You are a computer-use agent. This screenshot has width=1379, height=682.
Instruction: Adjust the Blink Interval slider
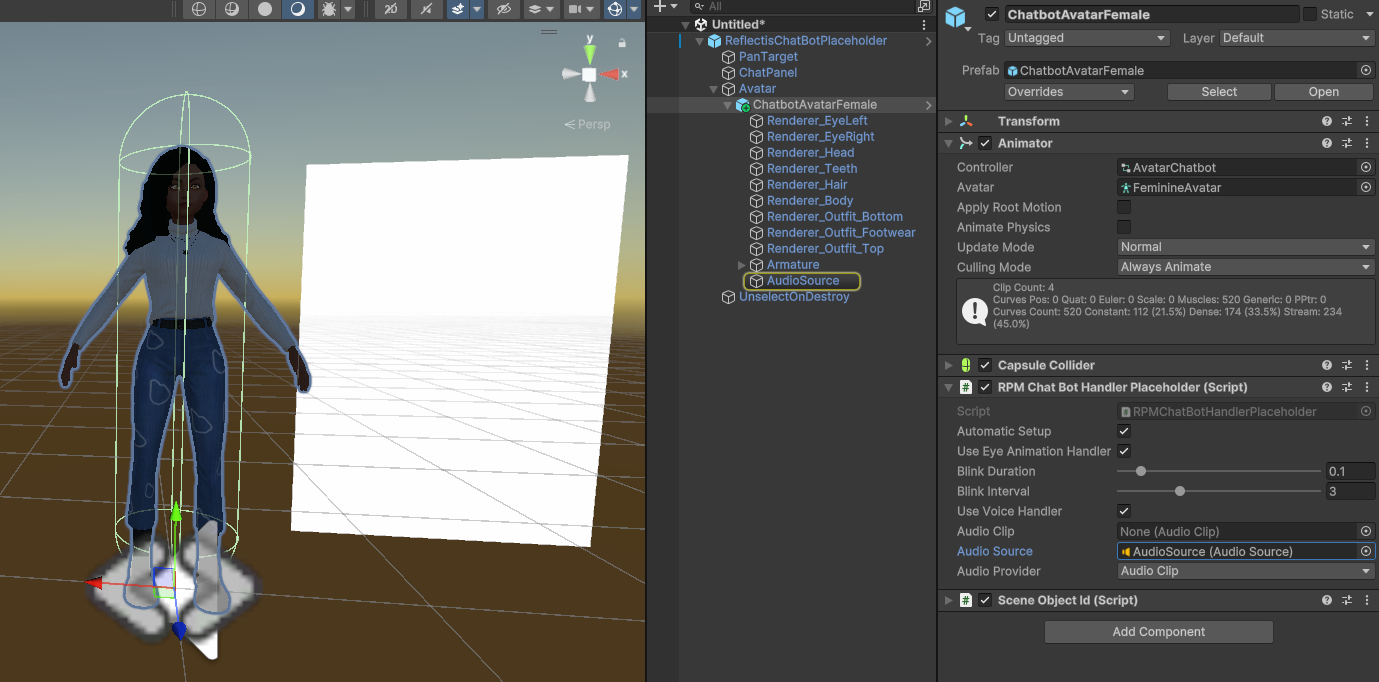pyautogui.click(x=1180, y=491)
